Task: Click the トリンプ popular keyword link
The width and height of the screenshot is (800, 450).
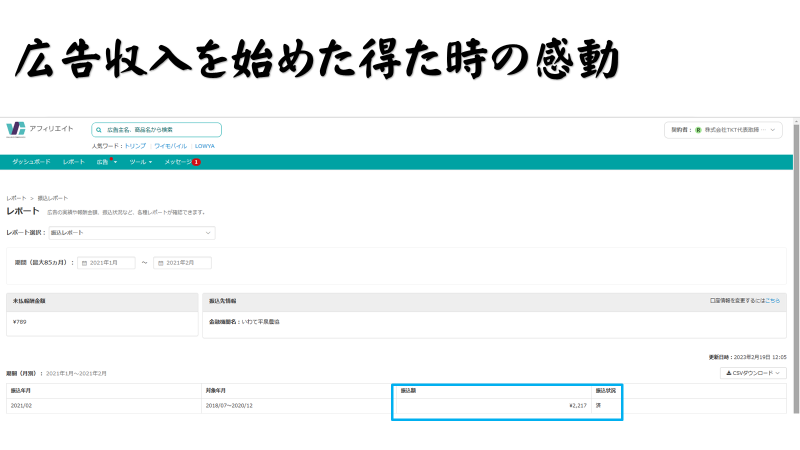Action: click(x=134, y=146)
